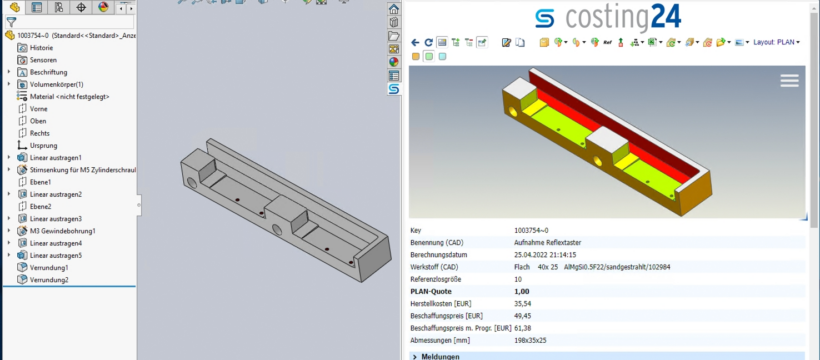The width and height of the screenshot is (820, 360).
Task: Switch to the DisplayManager color-ball tab
Action: [x=103, y=7]
